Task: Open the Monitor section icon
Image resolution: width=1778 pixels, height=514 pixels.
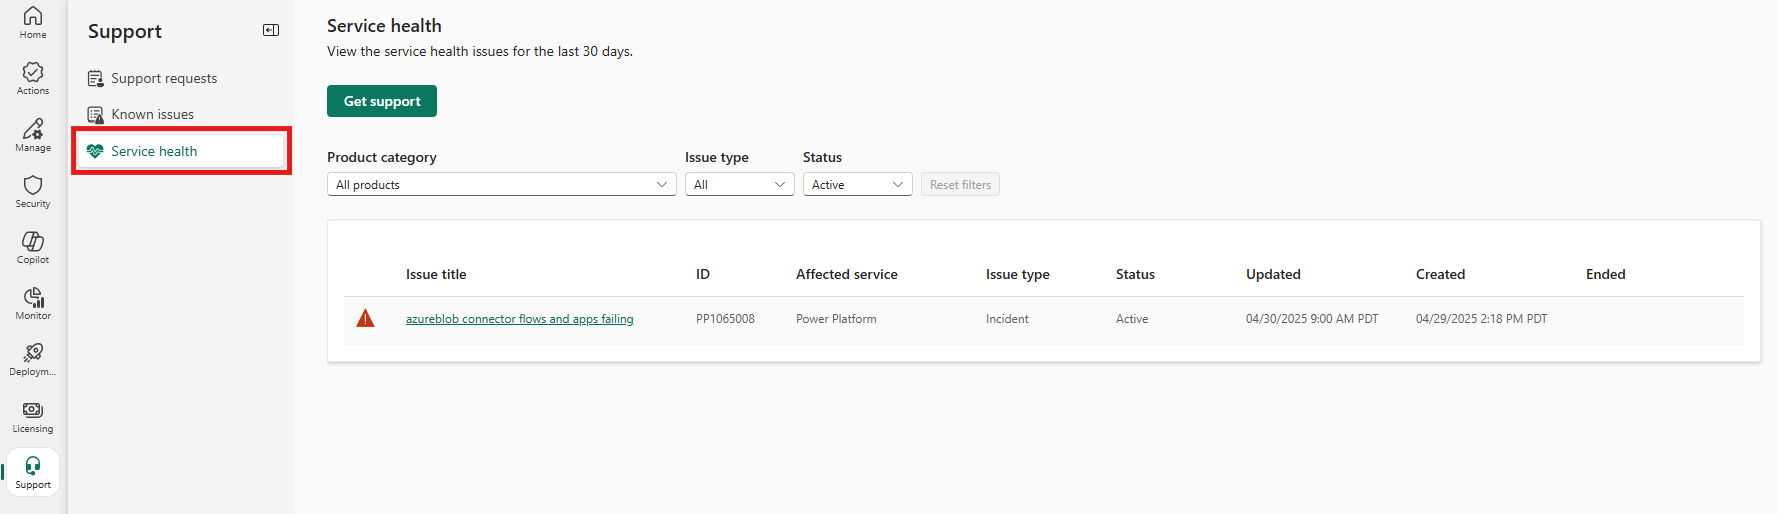Action: [x=33, y=303]
